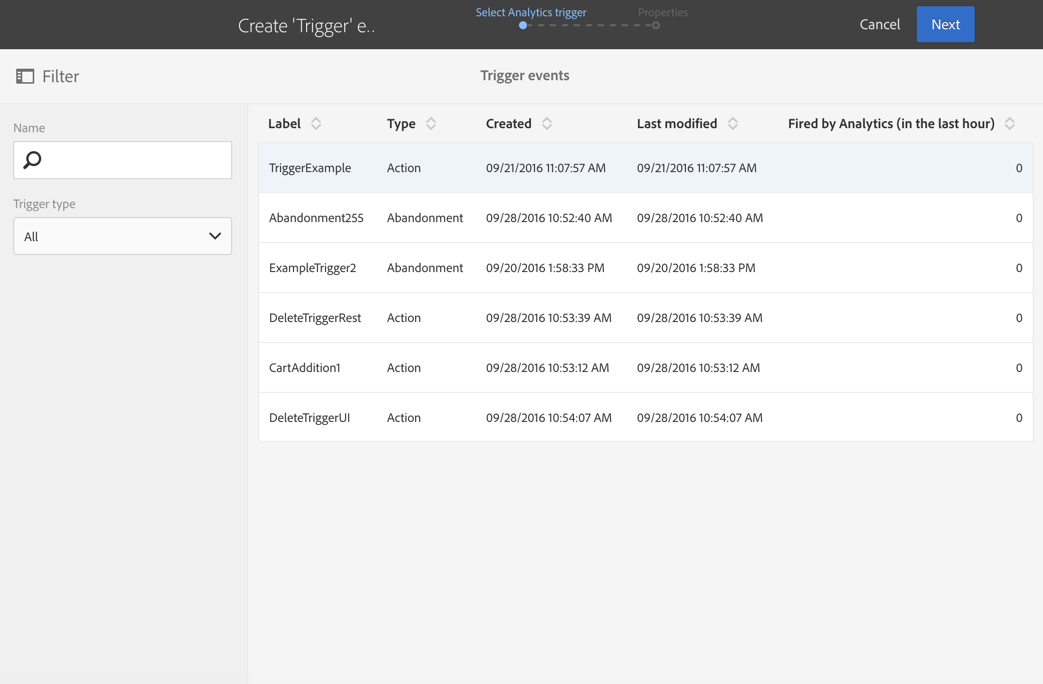Sort by Type column arrows

point(431,124)
